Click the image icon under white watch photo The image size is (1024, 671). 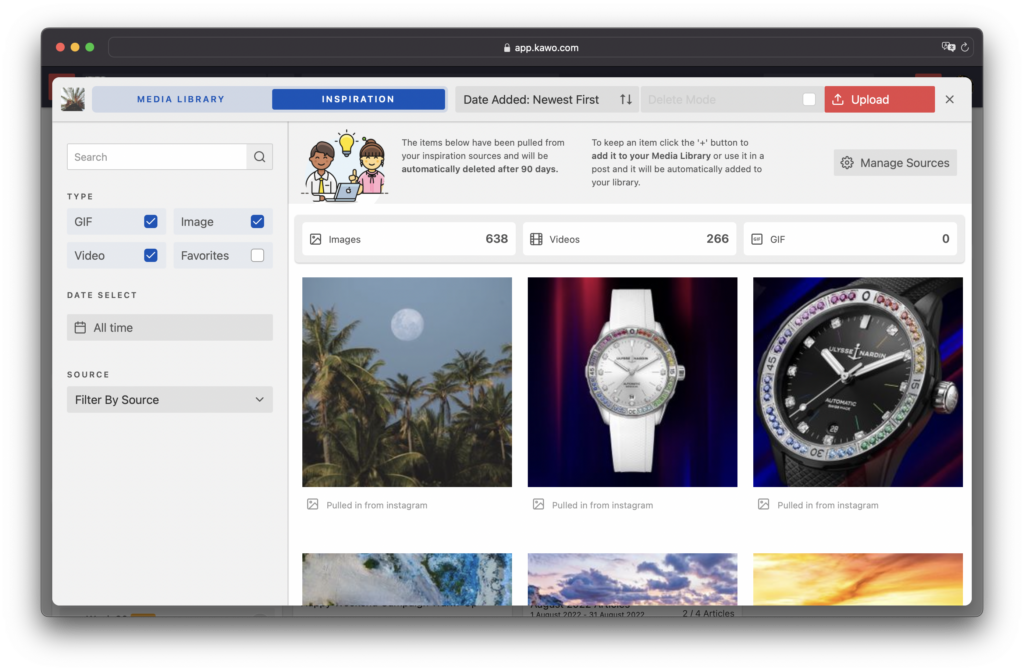click(538, 504)
